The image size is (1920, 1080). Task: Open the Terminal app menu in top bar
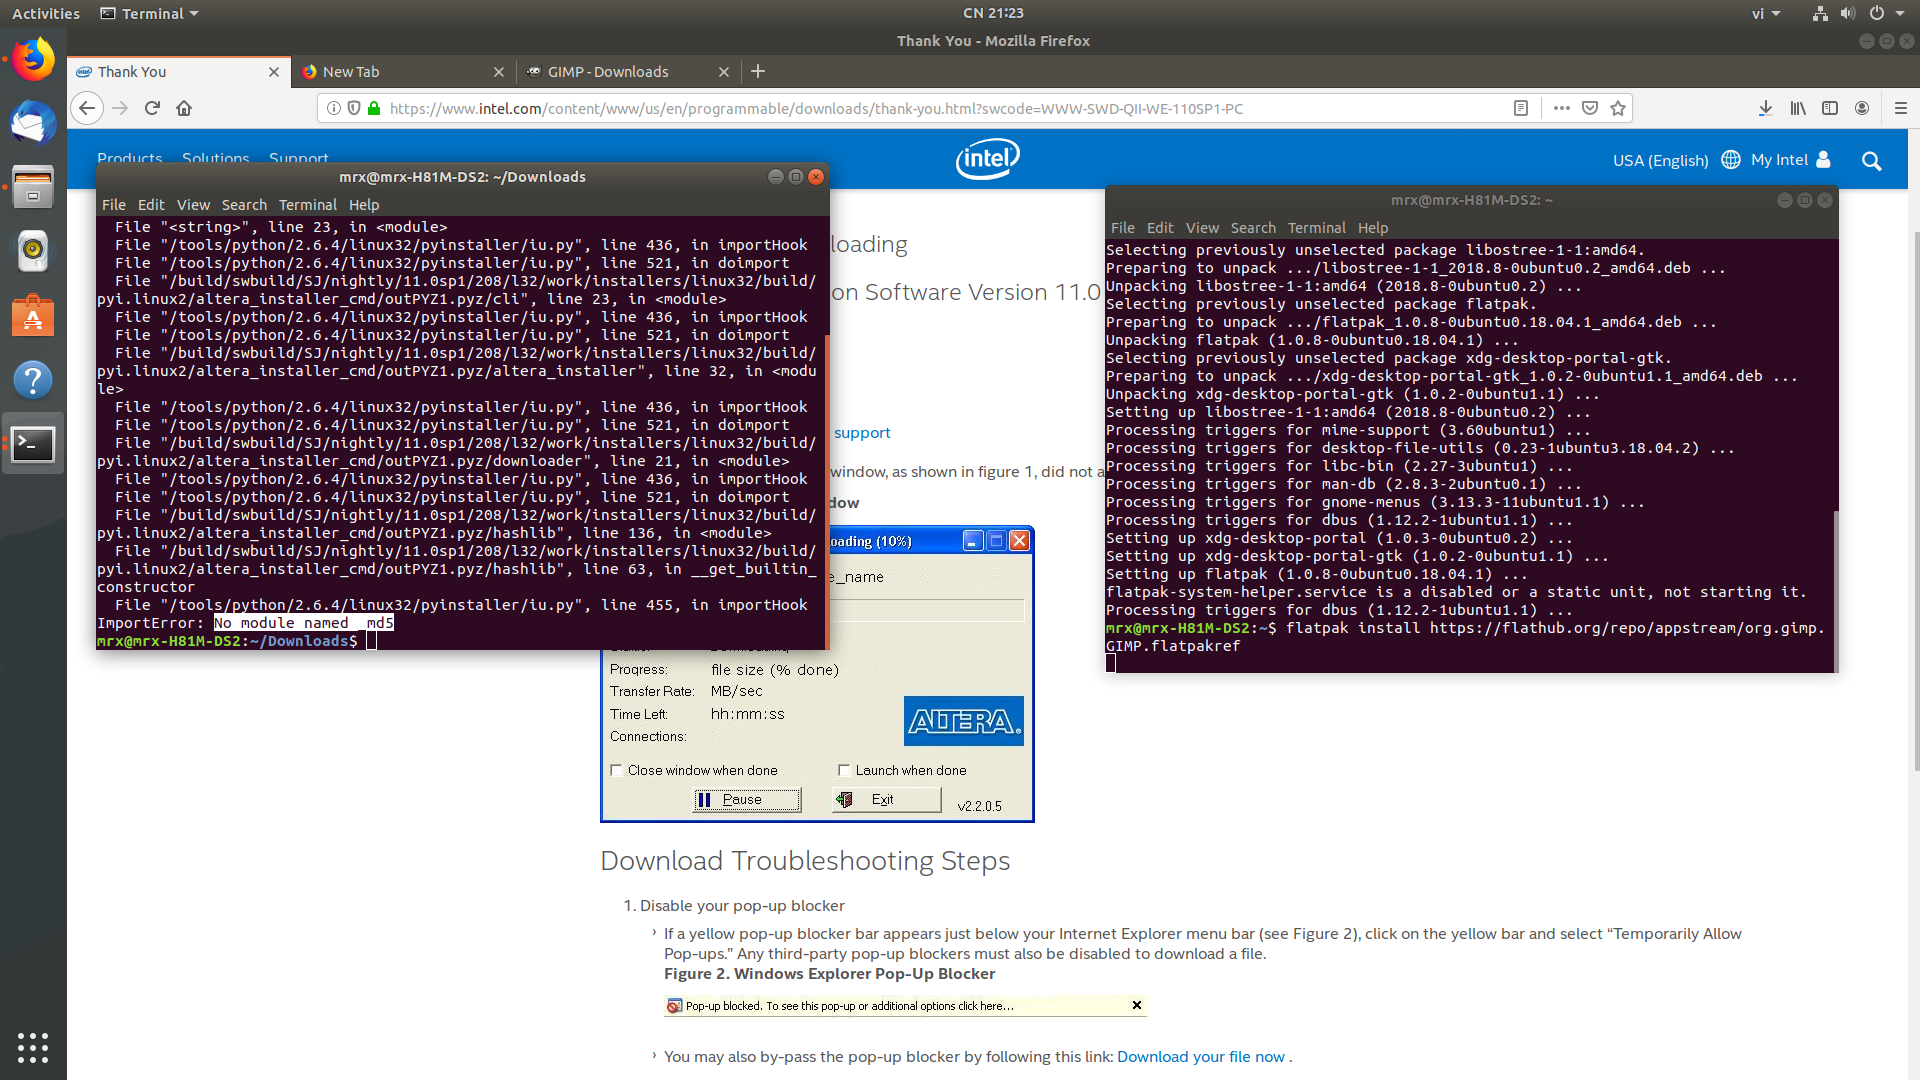[x=150, y=13]
